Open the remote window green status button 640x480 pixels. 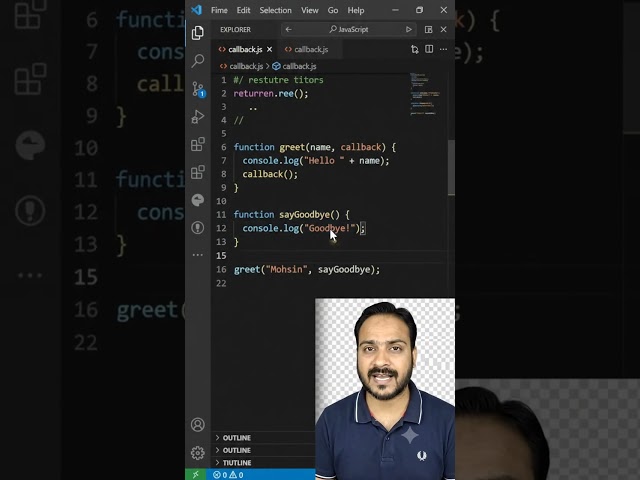coord(196,474)
